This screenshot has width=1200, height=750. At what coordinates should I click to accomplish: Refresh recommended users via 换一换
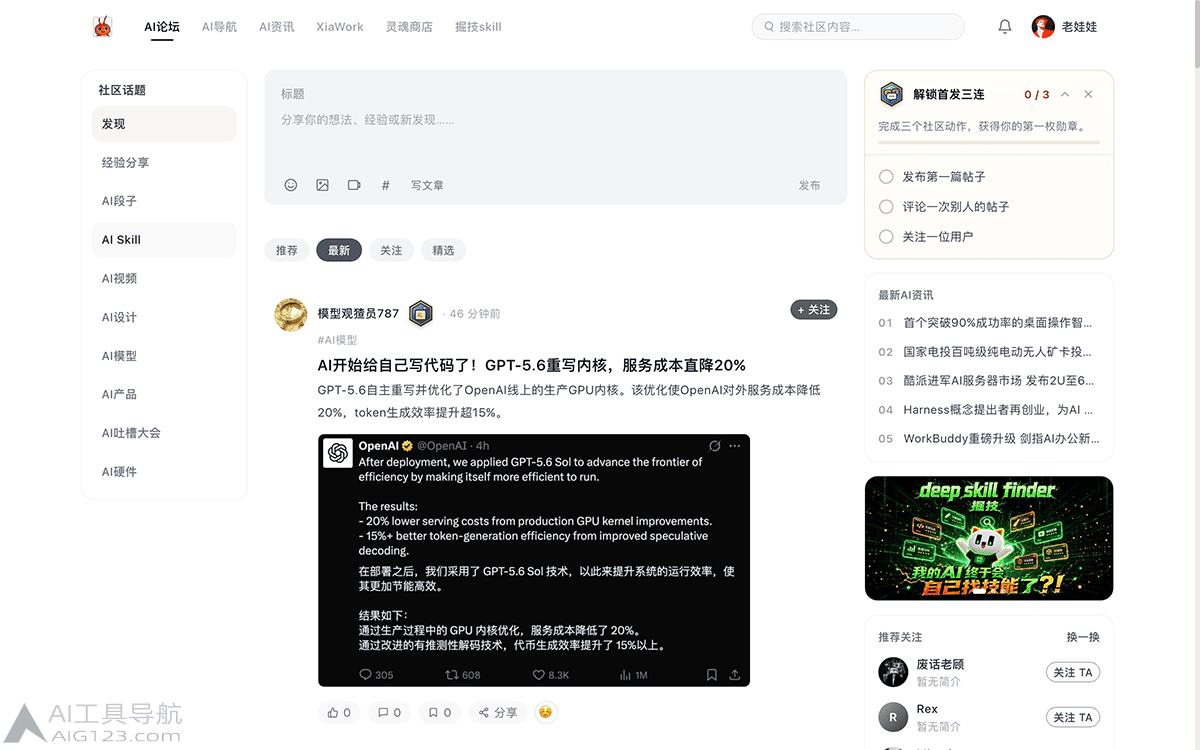pos(1083,637)
